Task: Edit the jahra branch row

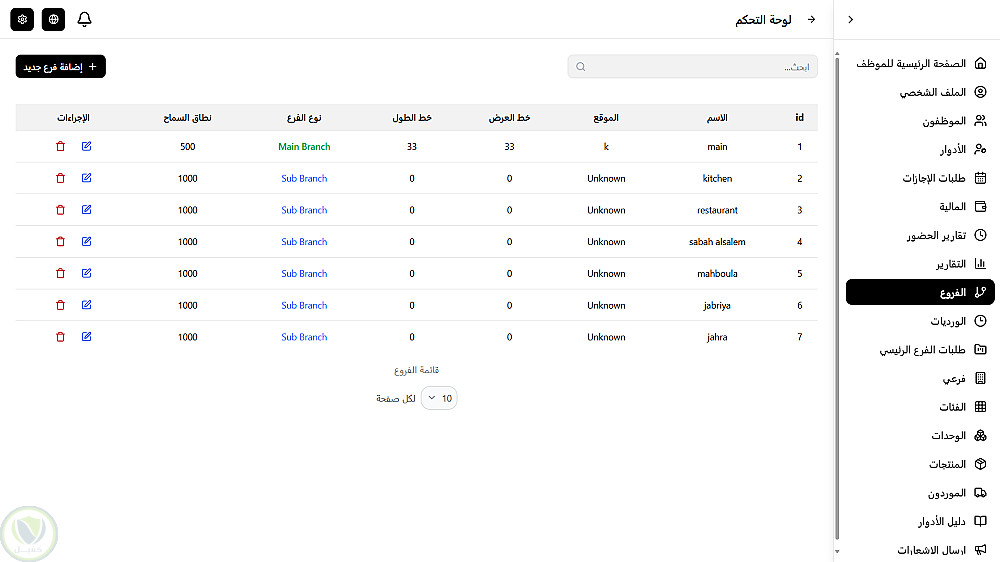Action: tap(87, 336)
